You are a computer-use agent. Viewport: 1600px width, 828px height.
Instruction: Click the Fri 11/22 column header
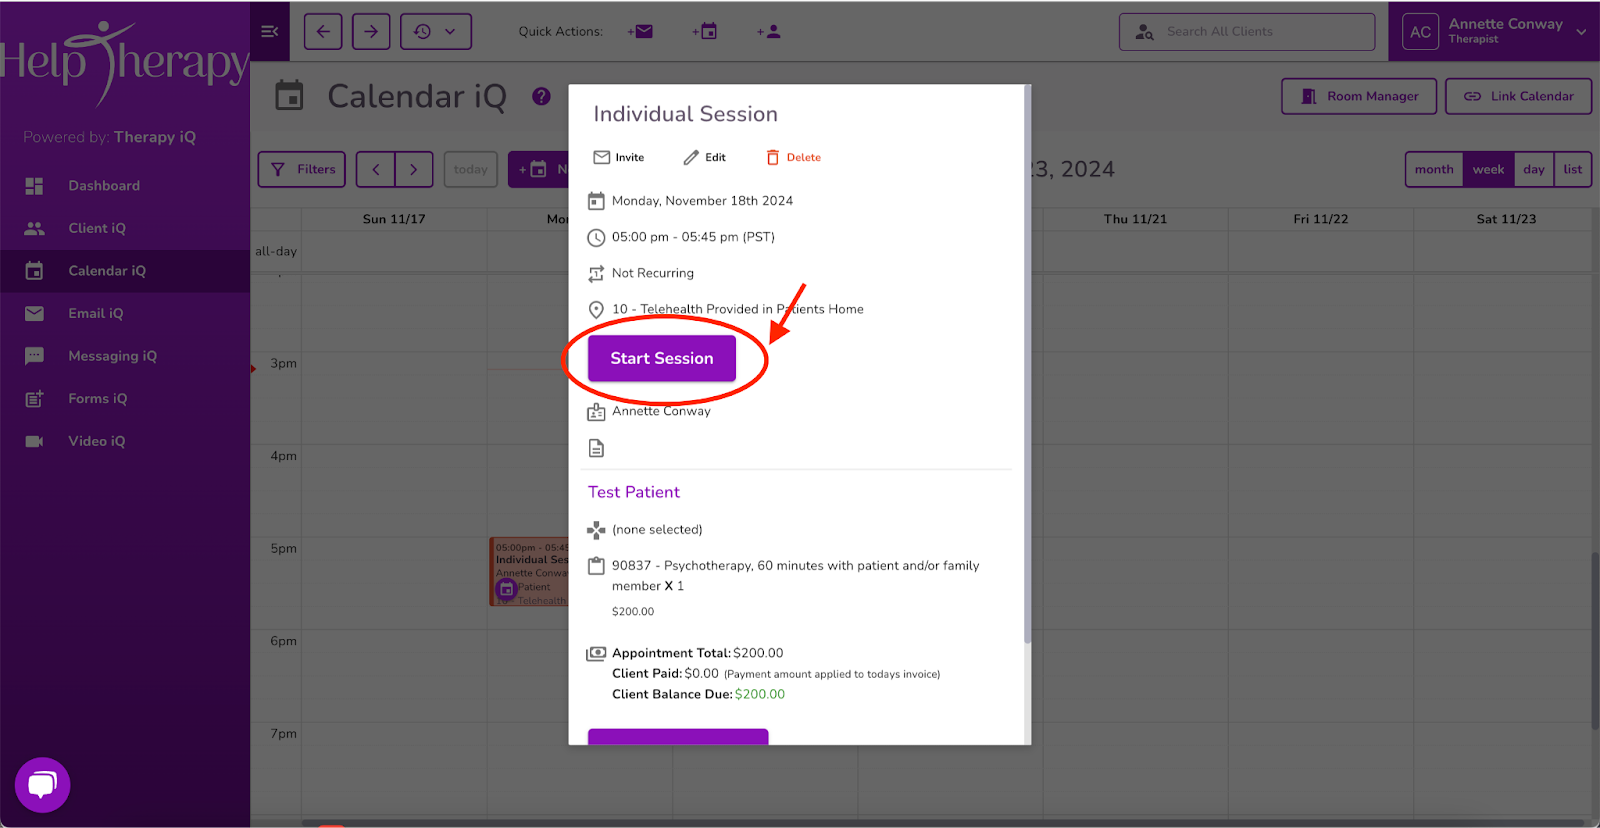point(1320,219)
